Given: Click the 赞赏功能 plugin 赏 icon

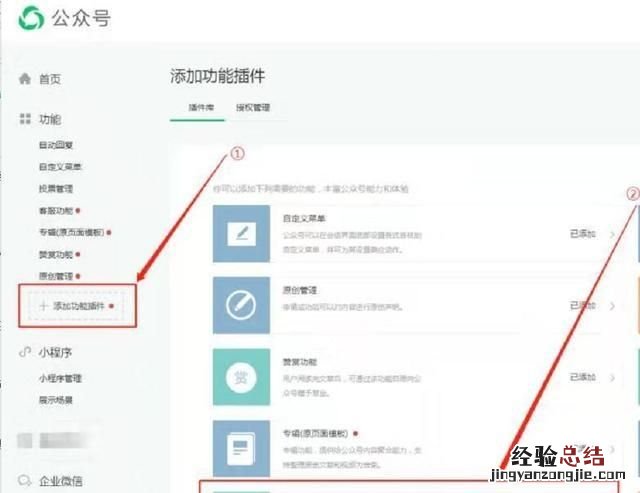Looking at the screenshot, I should point(241,377).
